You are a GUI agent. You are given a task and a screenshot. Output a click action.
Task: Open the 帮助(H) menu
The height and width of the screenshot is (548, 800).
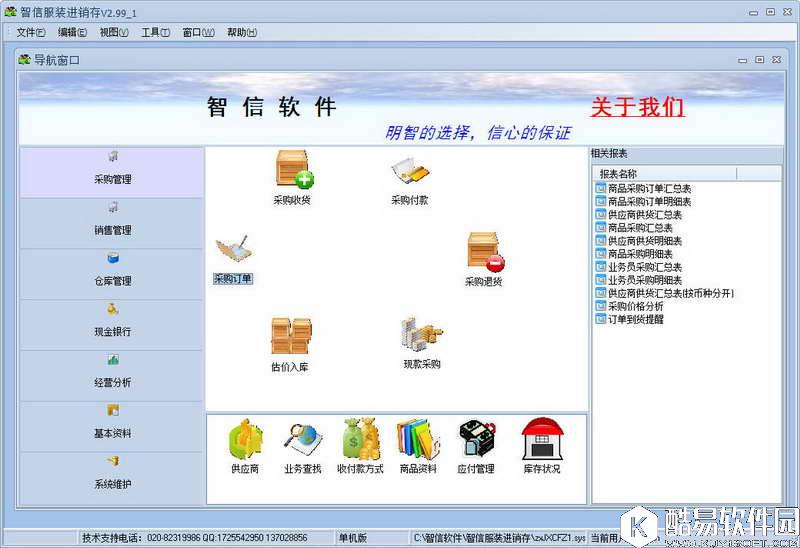coord(242,33)
